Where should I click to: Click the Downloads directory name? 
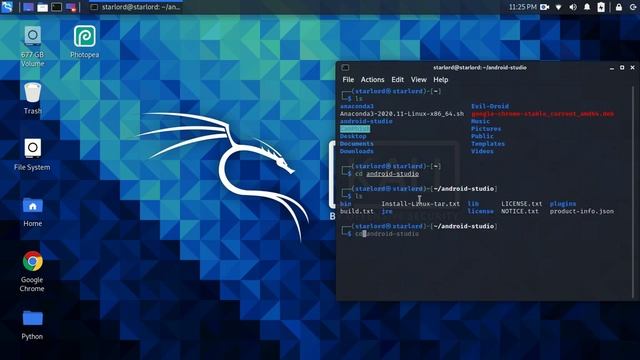(x=357, y=151)
